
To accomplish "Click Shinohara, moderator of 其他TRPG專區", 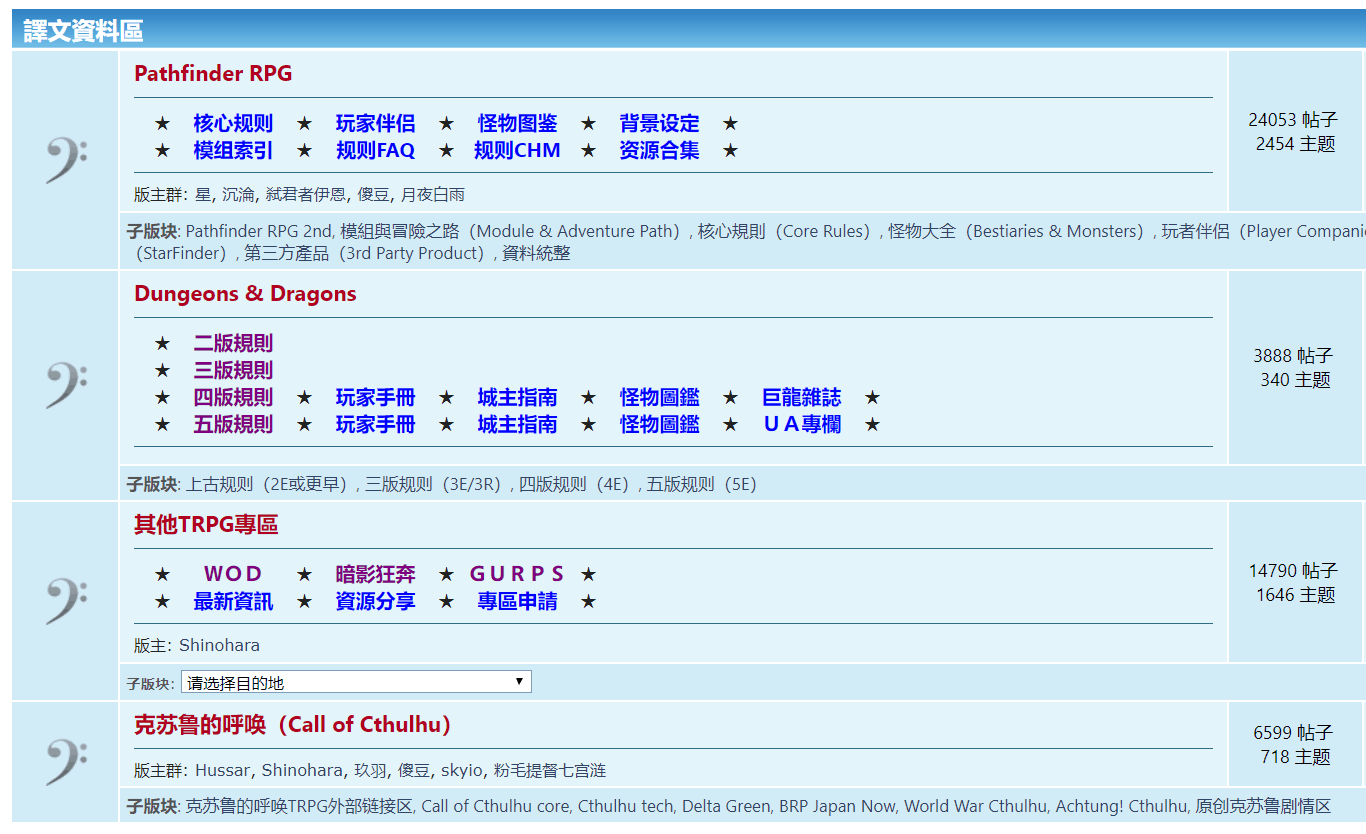I will tap(219, 646).
